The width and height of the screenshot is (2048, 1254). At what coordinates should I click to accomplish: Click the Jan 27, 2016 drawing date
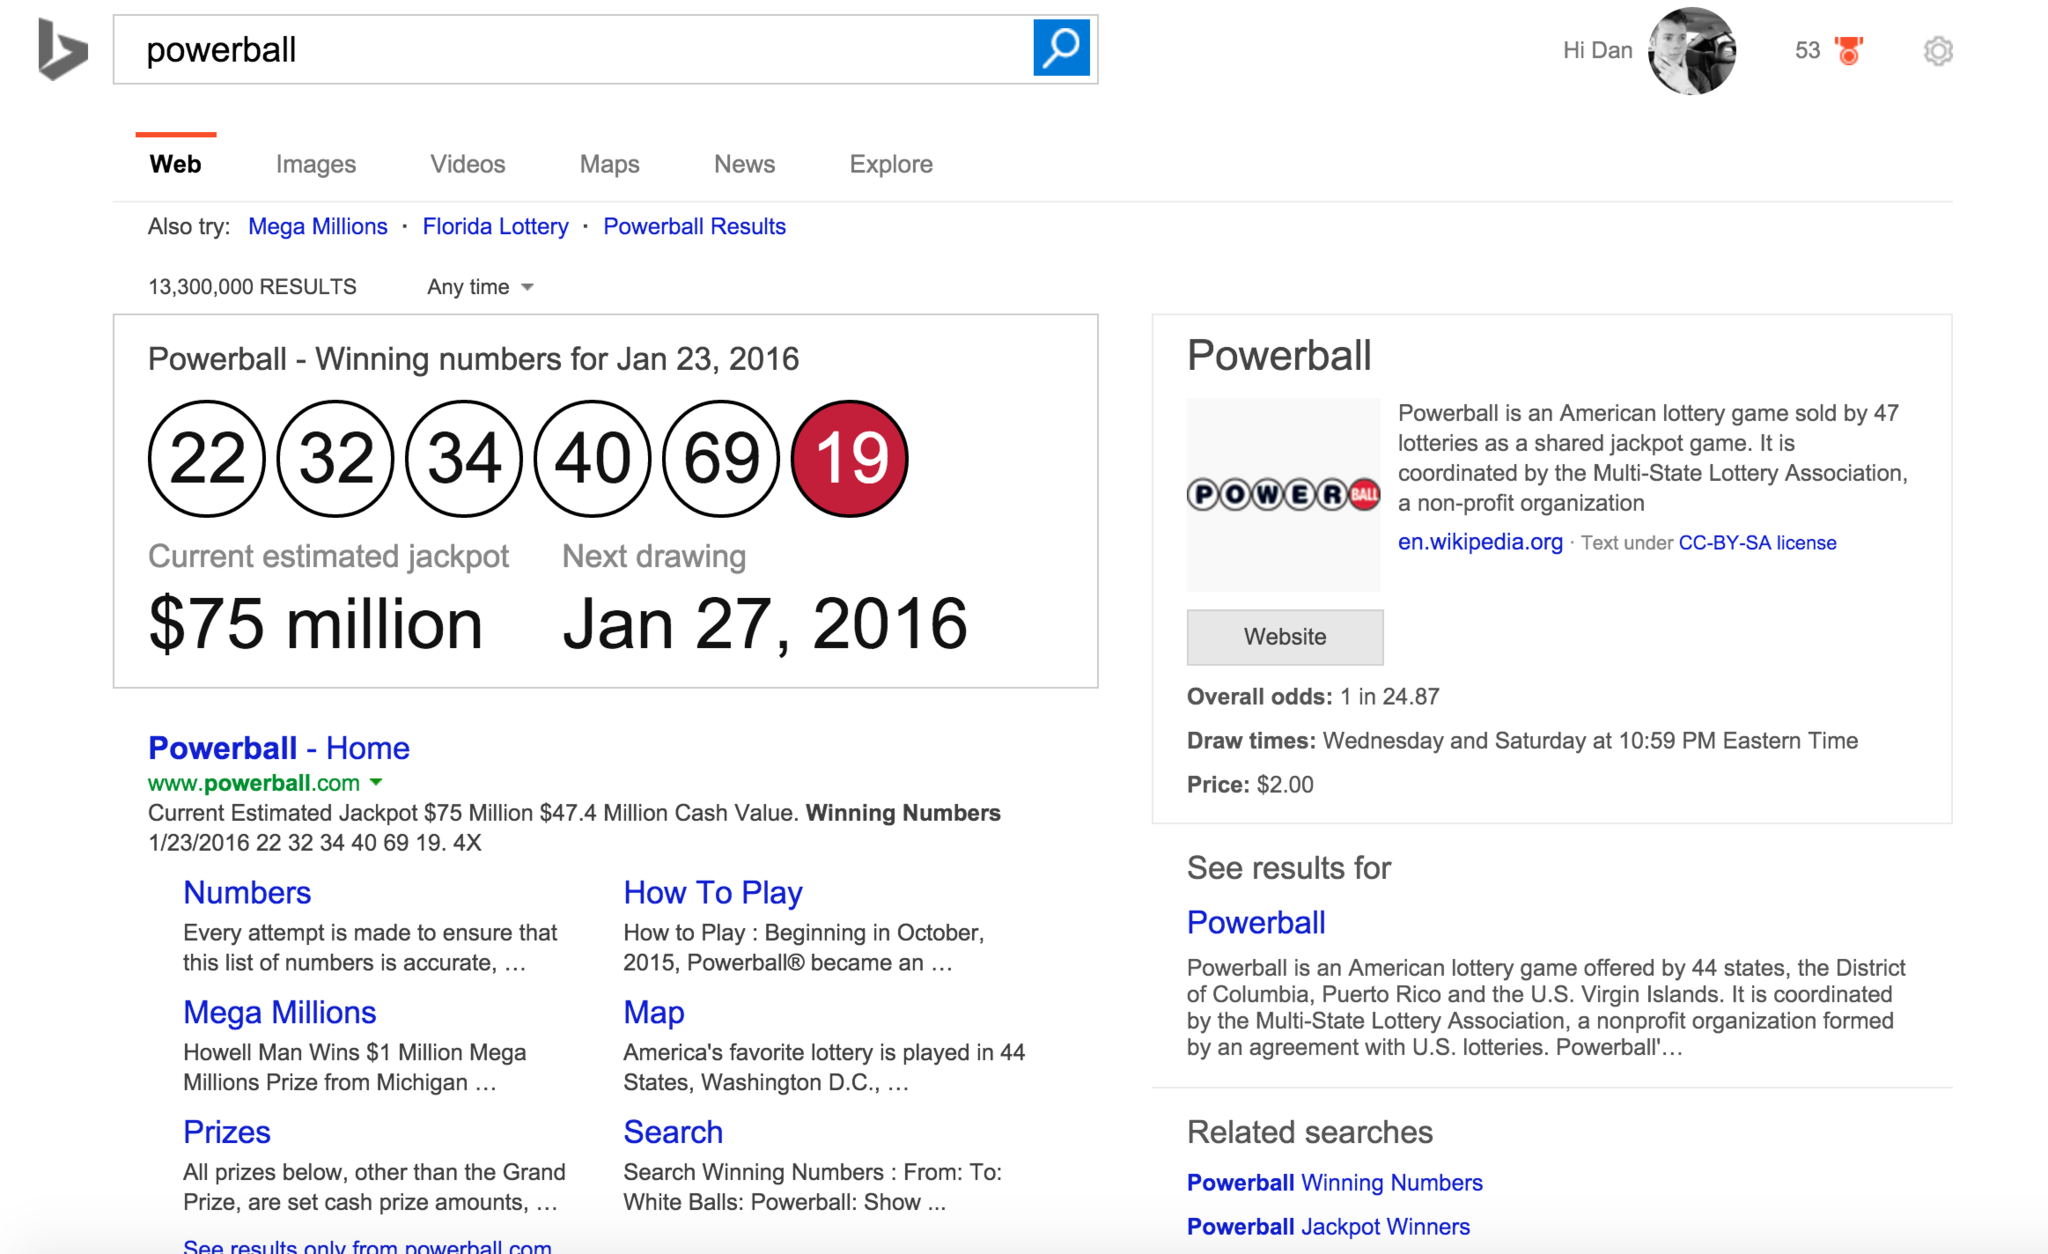click(x=765, y=624)
